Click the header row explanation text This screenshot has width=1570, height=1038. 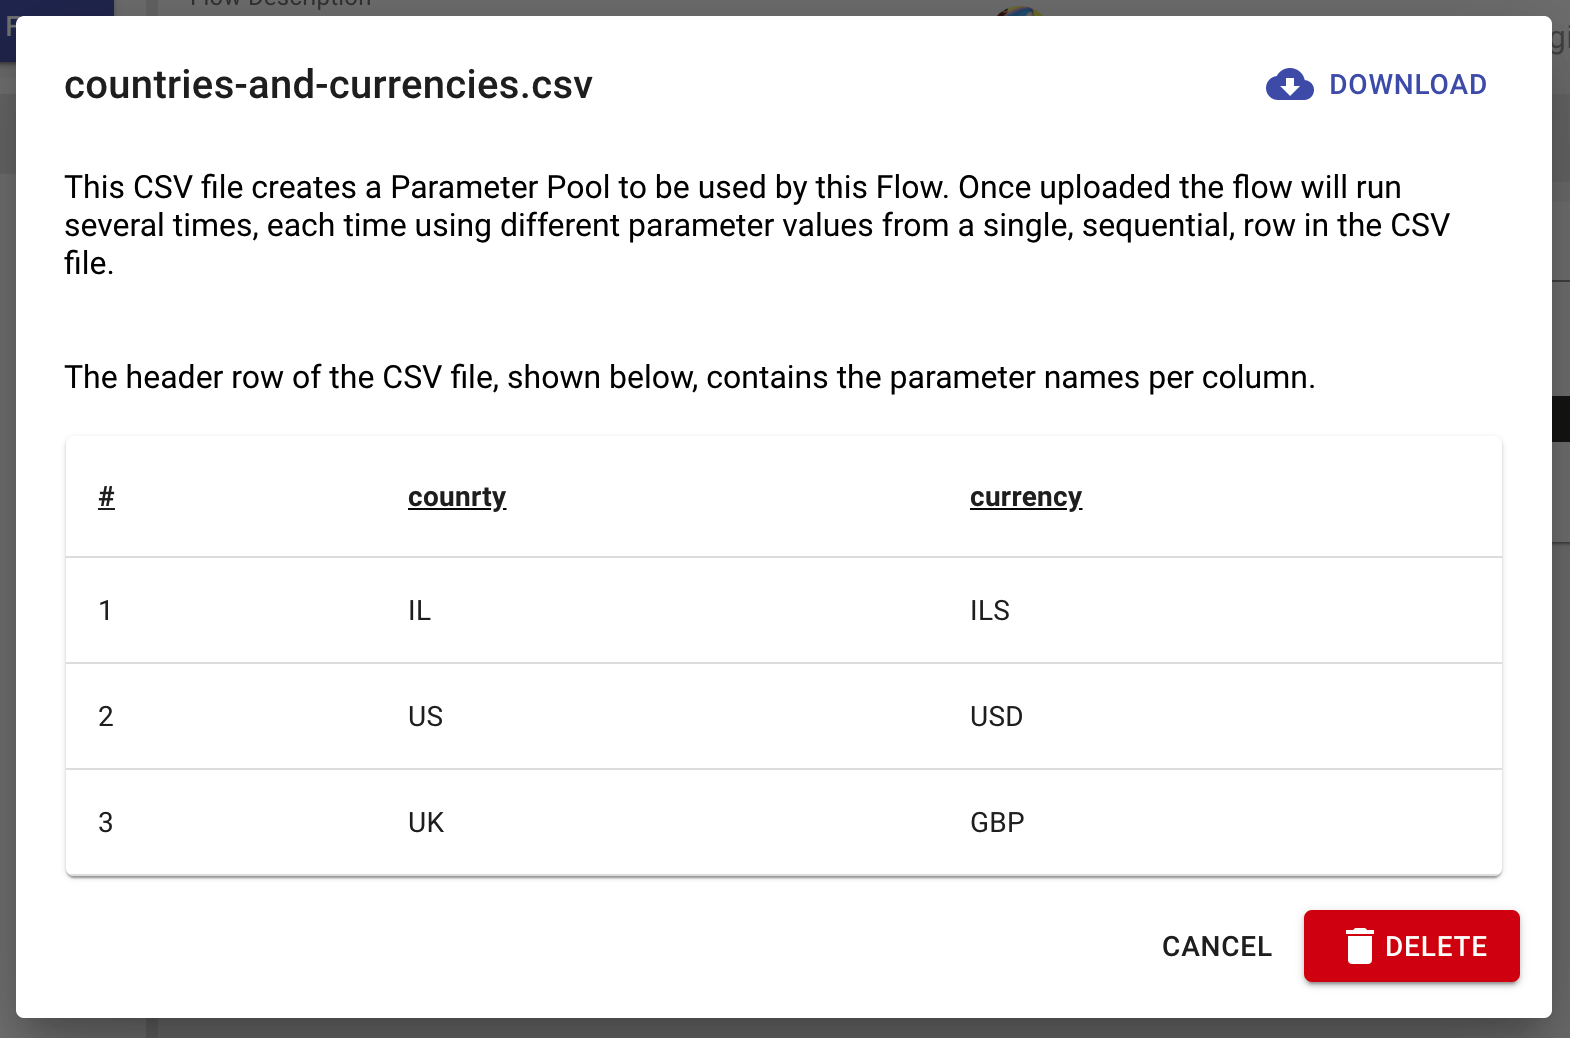click(x=689, y=377)
